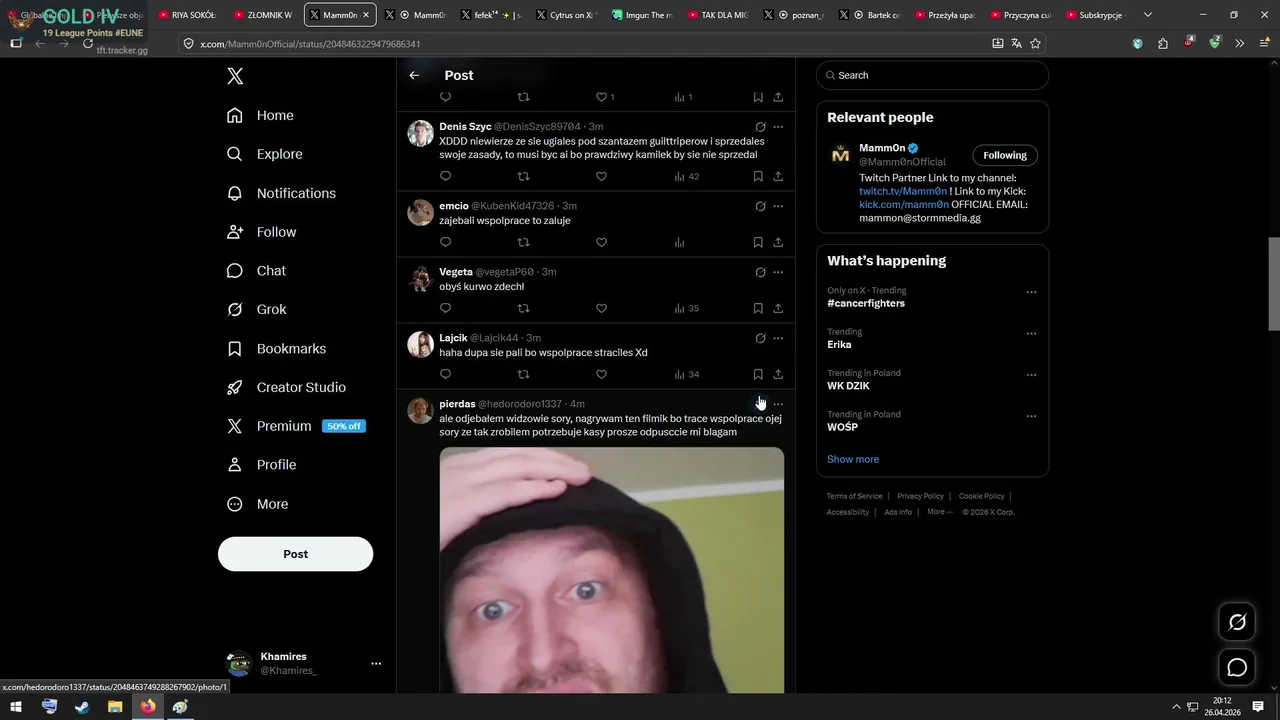
Task: Open more options on Lajcik's comment
Action: tap(778, 338)
